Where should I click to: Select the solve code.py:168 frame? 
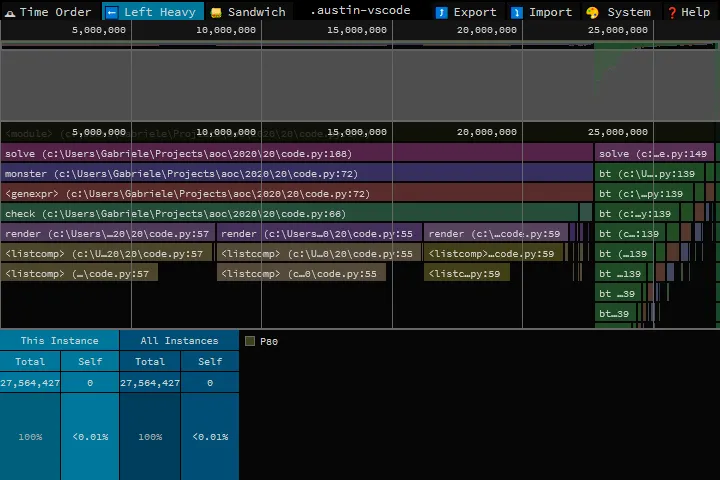(x=297, y=153)
